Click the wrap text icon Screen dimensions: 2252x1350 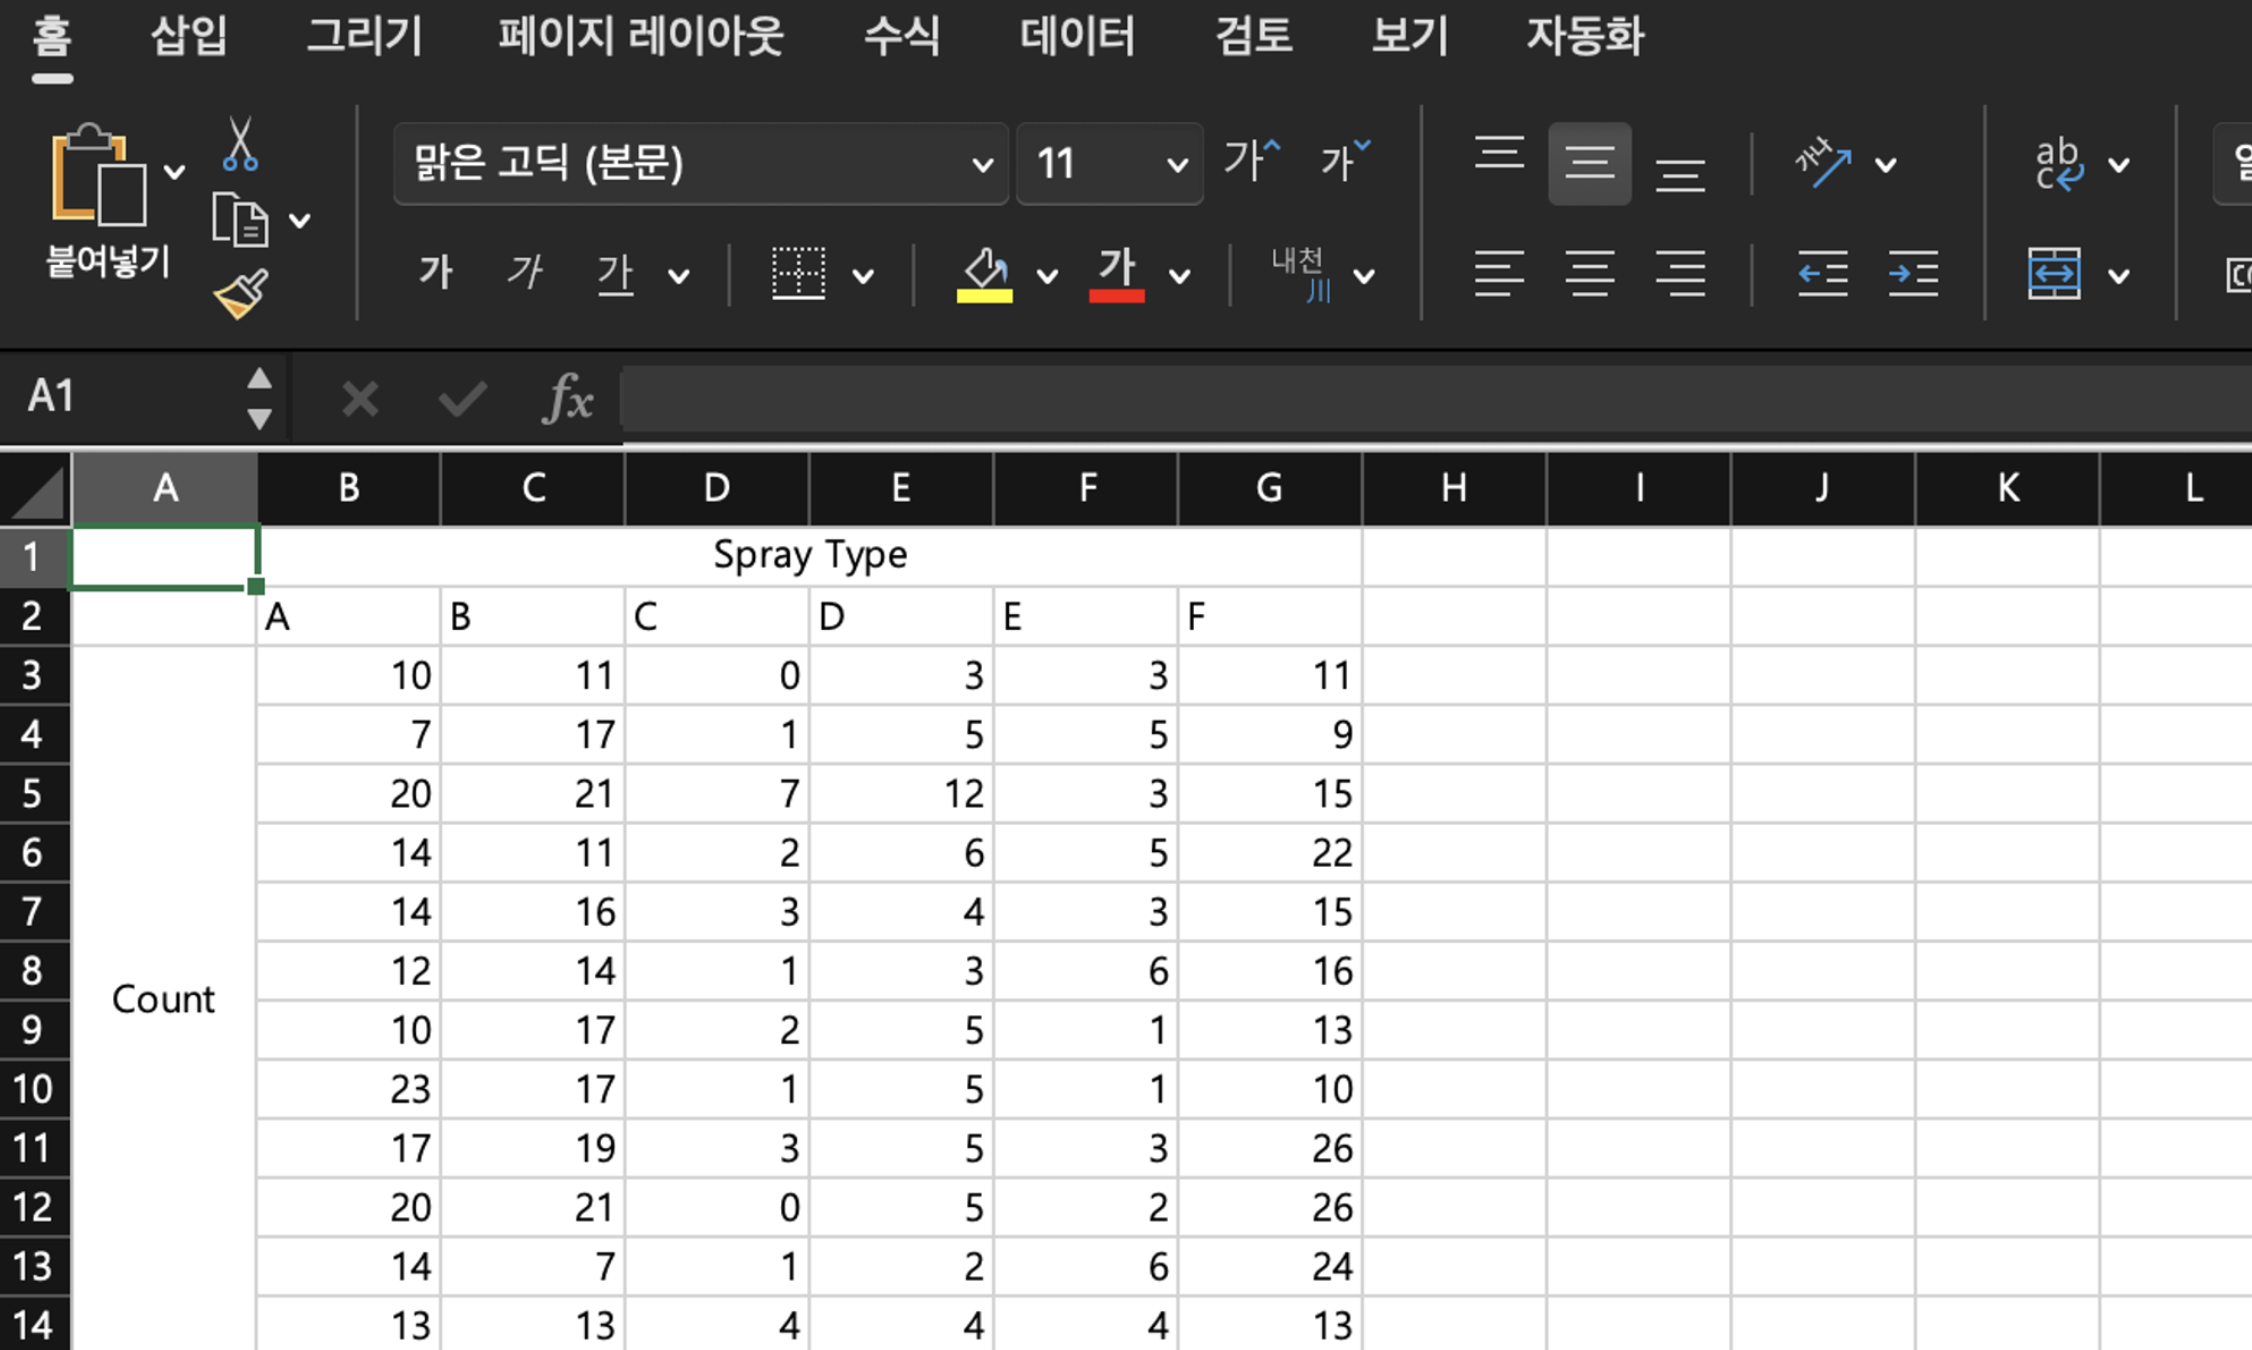(x=2059, y=163)
